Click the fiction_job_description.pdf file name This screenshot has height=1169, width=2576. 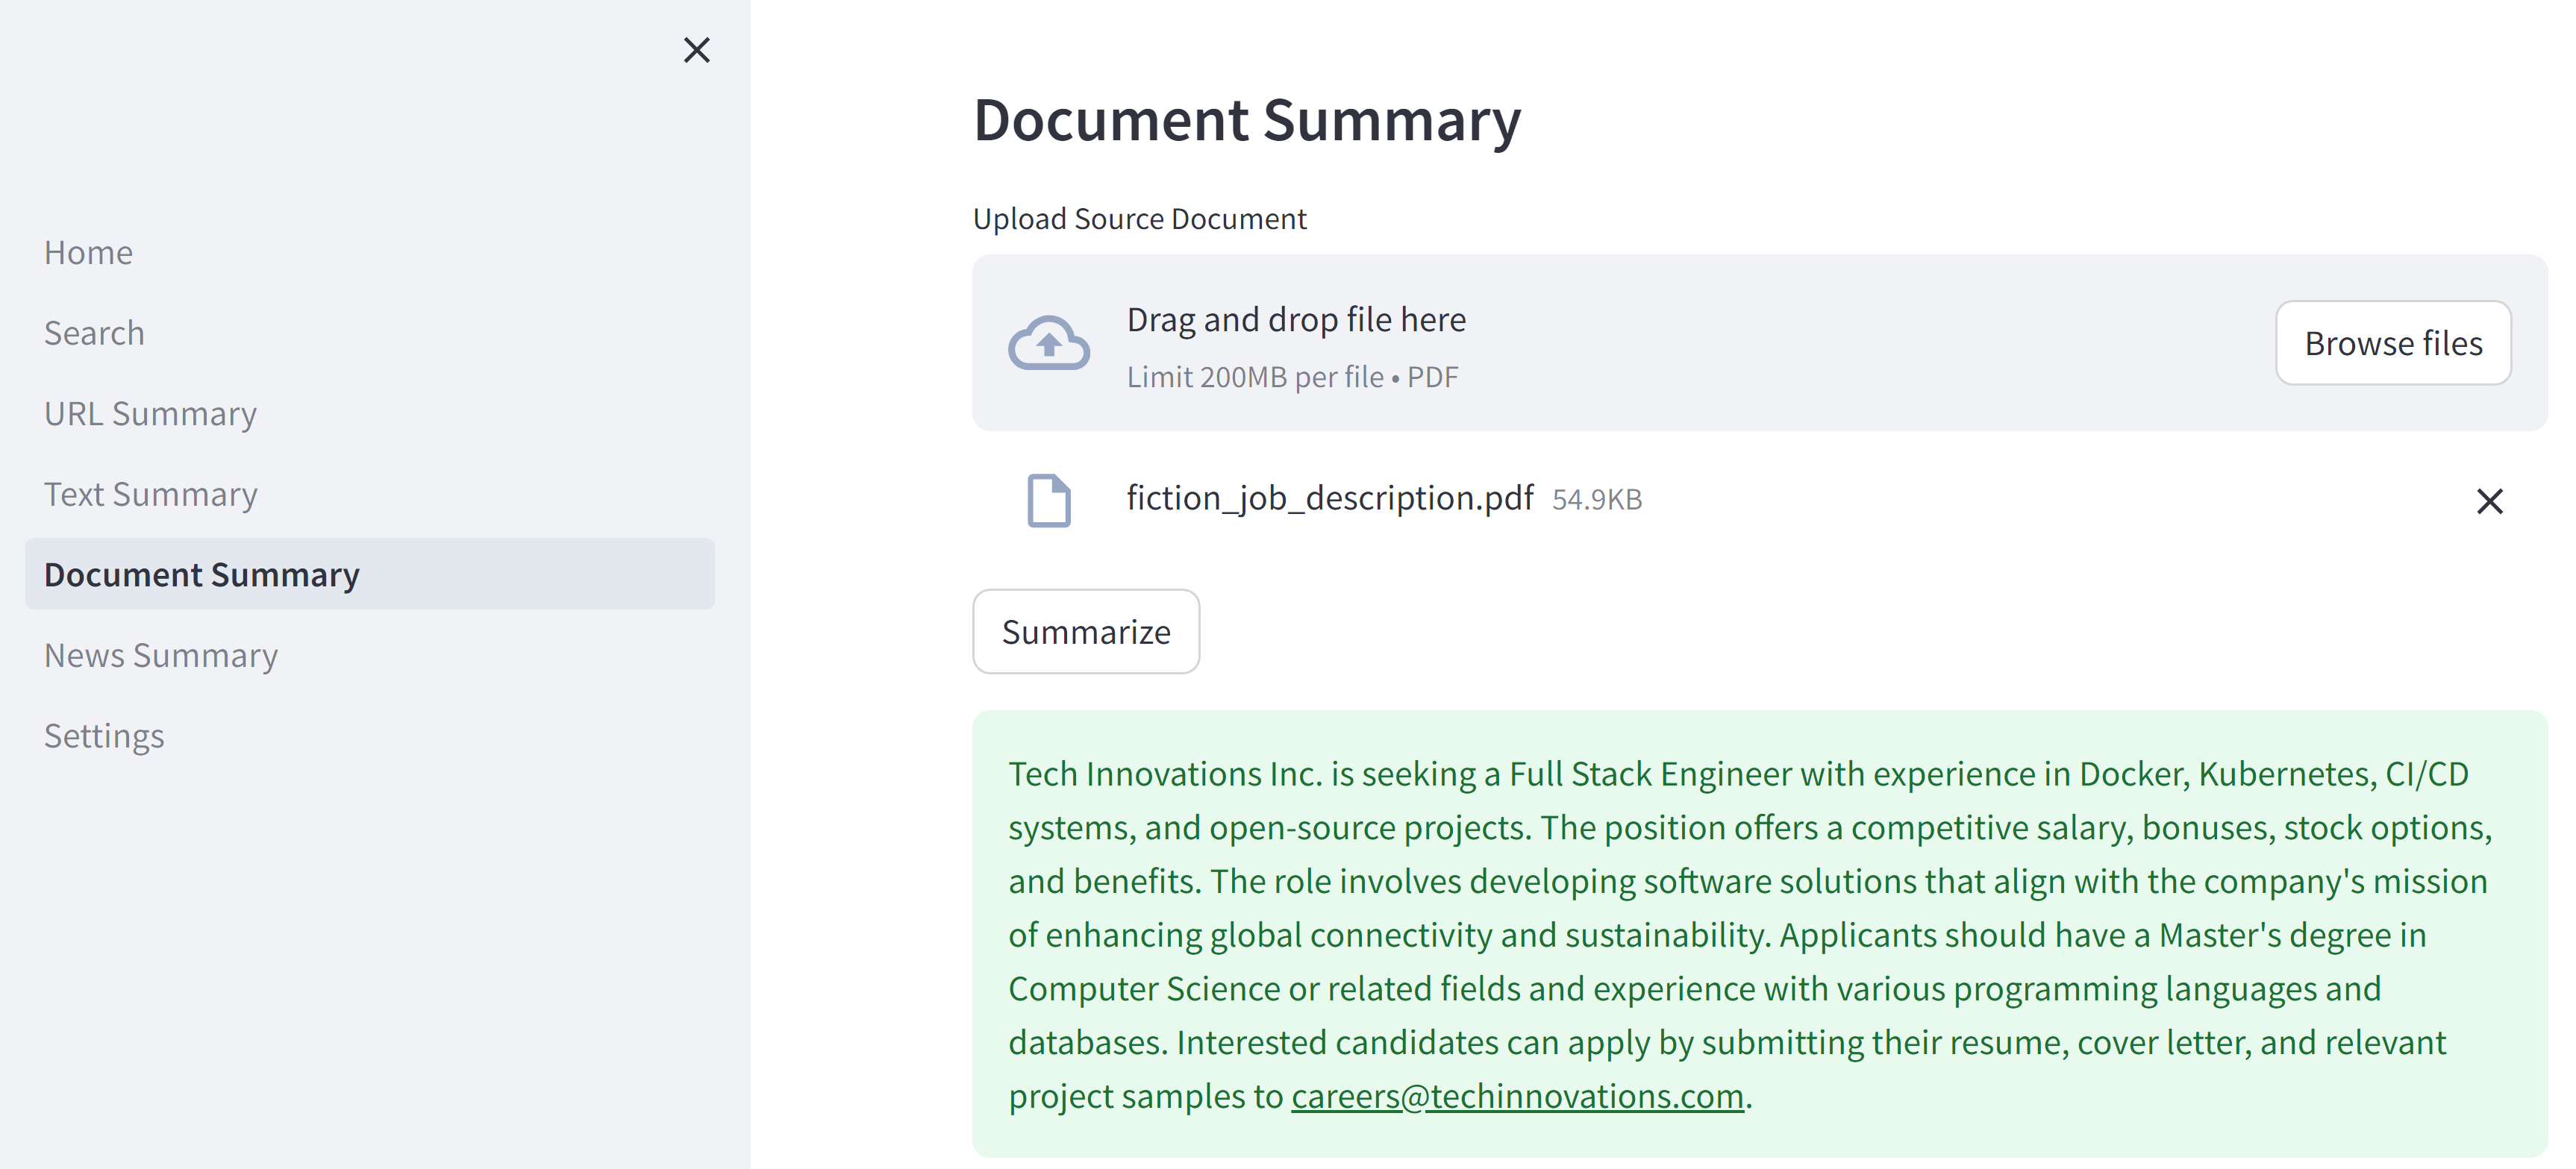point(1329,498)
